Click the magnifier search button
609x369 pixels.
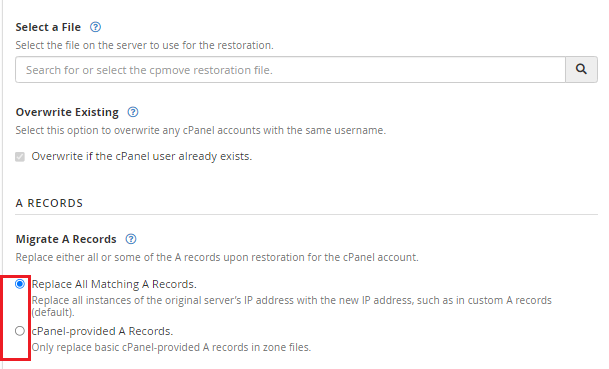tap(581, 70)
